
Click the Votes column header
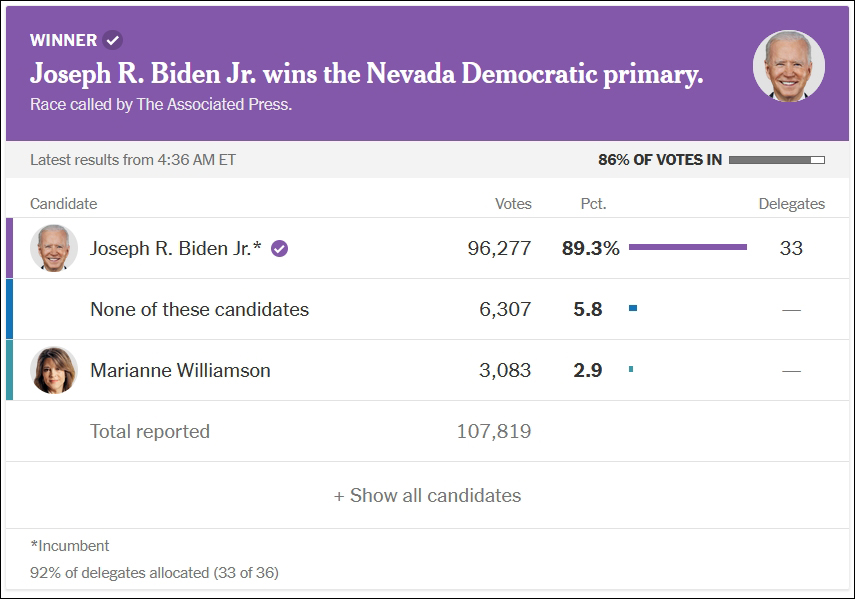(x=513, y=204)
